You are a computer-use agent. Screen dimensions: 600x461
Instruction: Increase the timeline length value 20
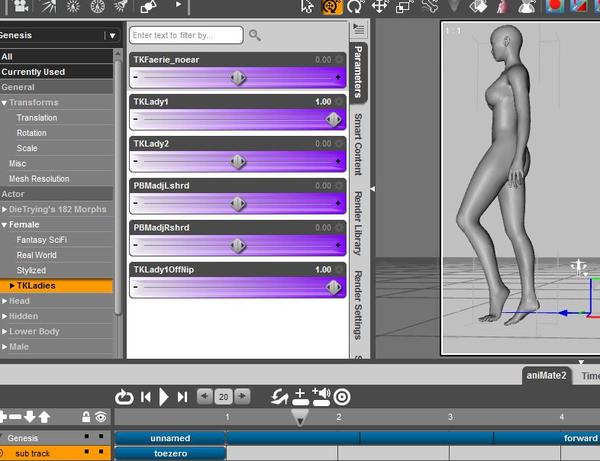[x=242, y=396]
